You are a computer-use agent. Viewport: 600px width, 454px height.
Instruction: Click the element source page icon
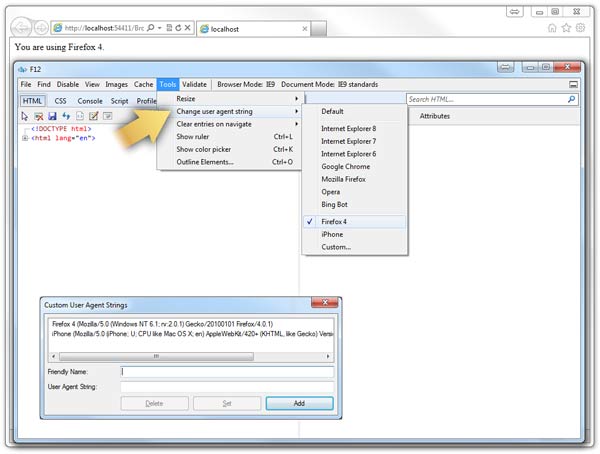click(80, 116)
